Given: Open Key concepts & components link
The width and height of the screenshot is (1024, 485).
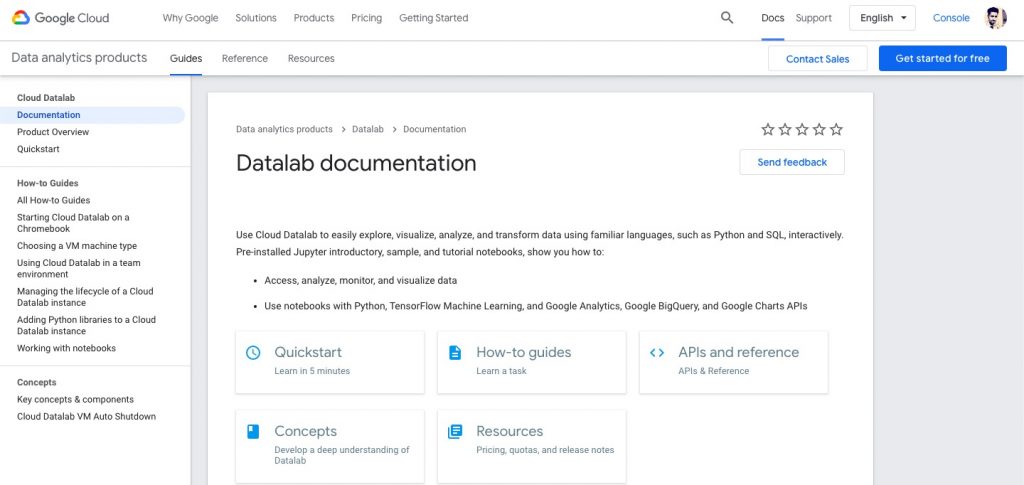Looking at the screenshot, I should pos(75,399).
